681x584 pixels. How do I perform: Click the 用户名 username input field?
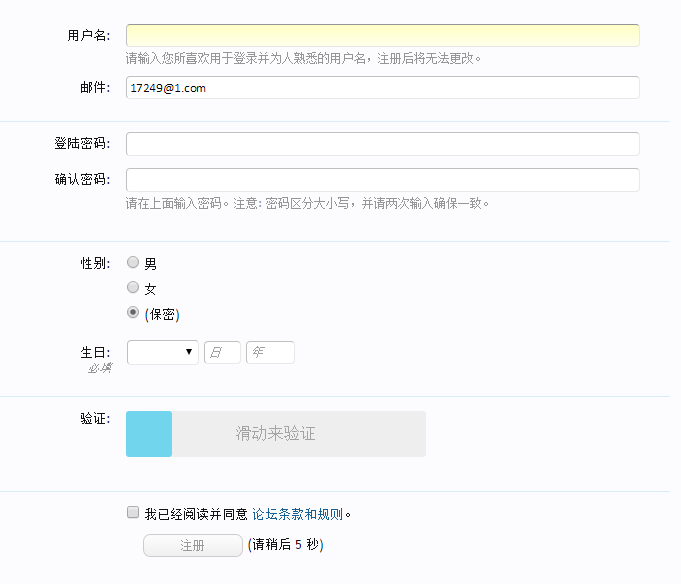tap(382, 36)
